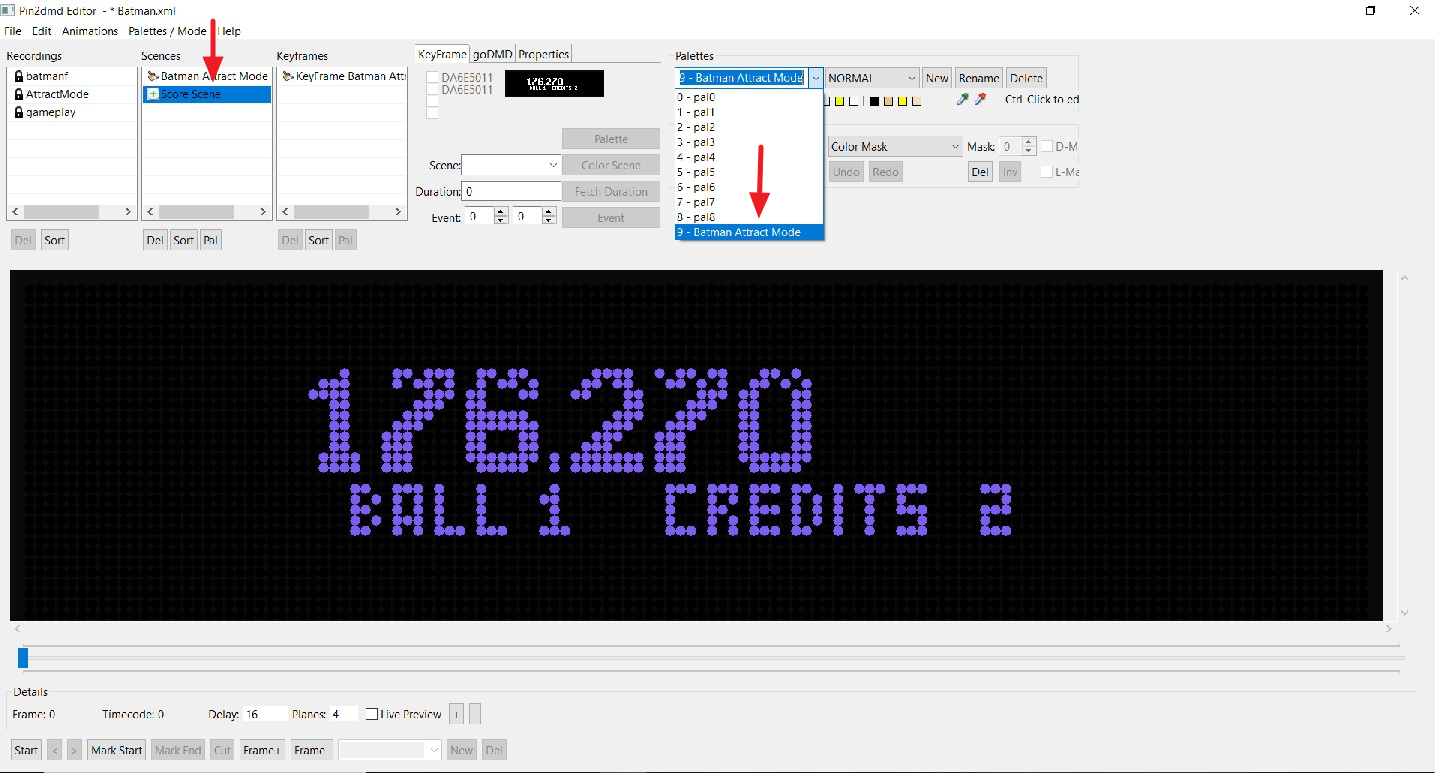The height and width of the screenshot is (773, 1435).
Task: Select the gameplay recording
Action: click(72, 112)
